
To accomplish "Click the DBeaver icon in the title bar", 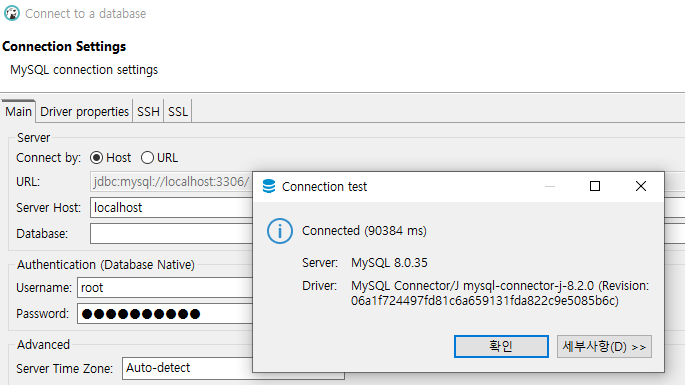I will tap(12, 13).
